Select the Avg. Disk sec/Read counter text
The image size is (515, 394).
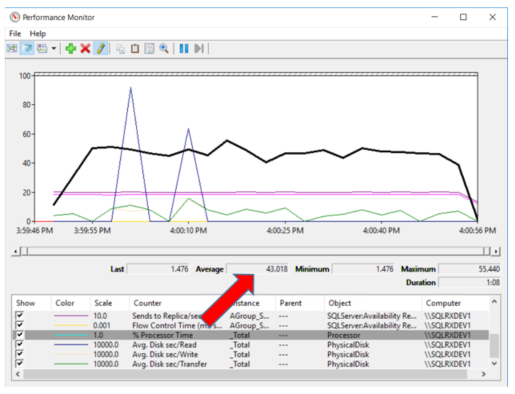(x=164, y=345)
